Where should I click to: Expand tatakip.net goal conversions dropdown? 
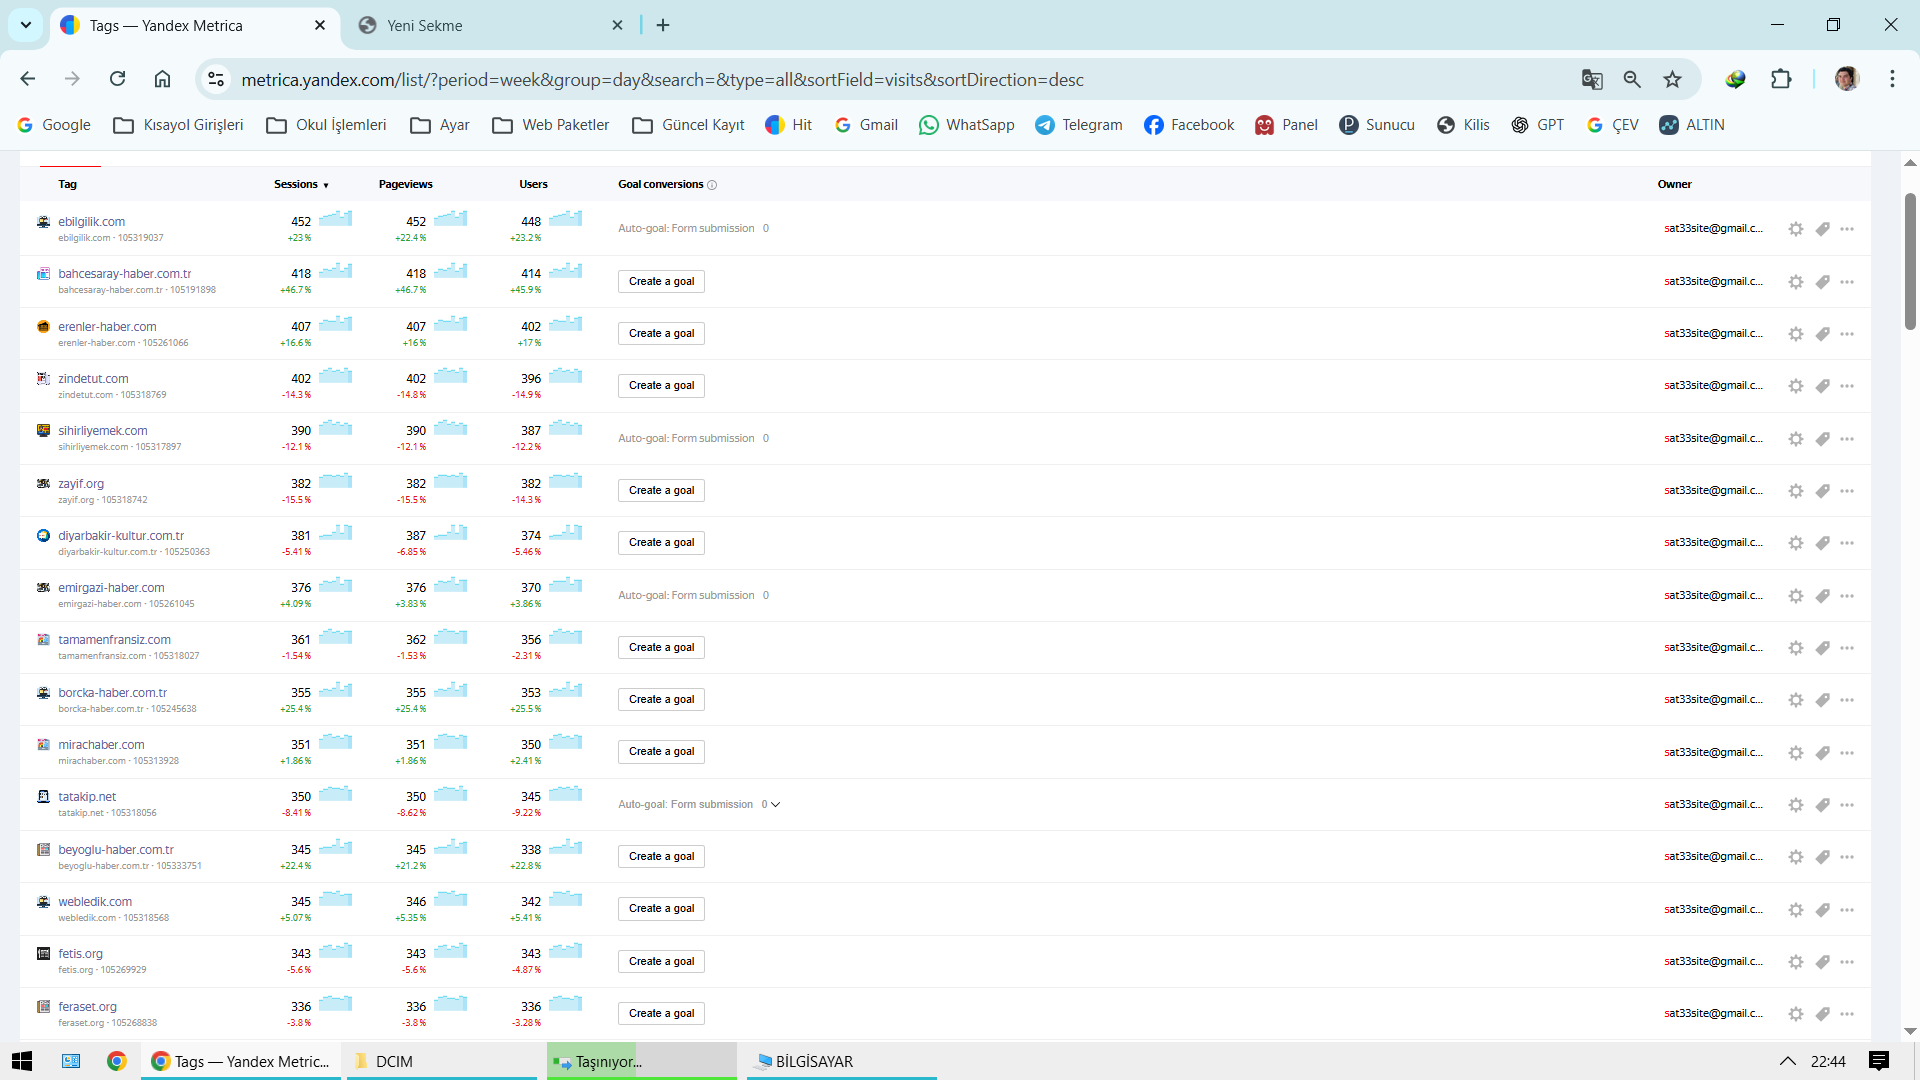point(776,805)
